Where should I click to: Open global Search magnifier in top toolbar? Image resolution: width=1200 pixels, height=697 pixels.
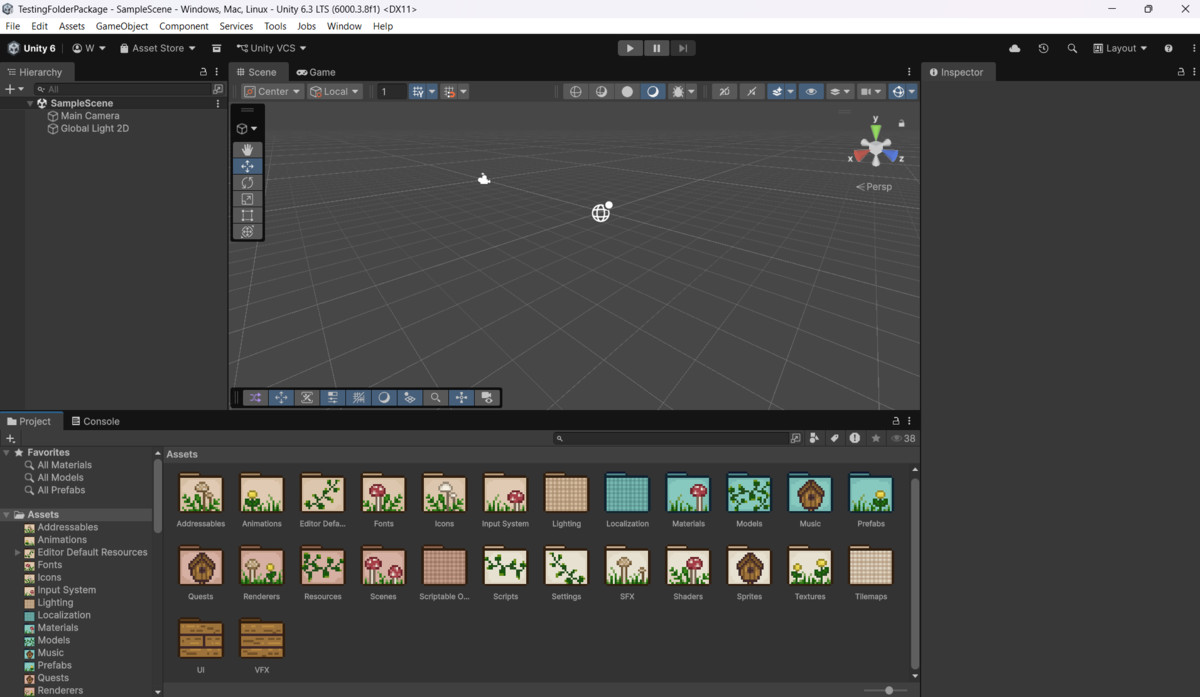(1072, 48)
